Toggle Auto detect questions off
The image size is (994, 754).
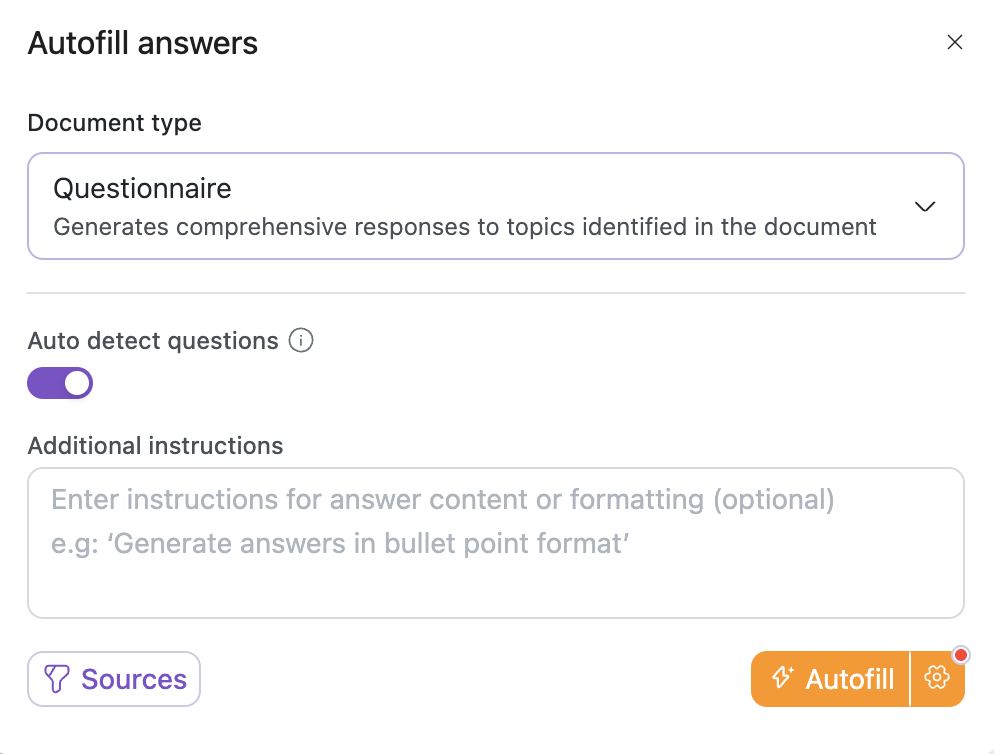point(60,383)
